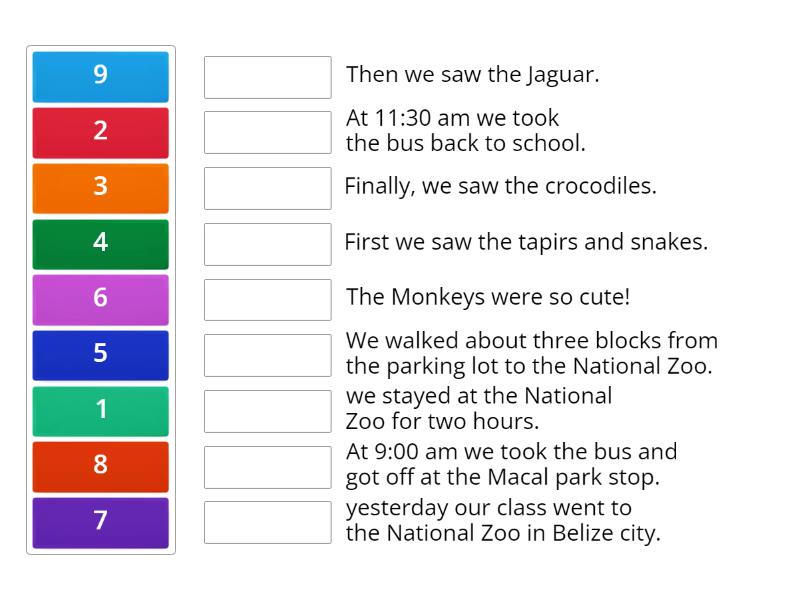Select the red number 2 tile

point(100,132)
